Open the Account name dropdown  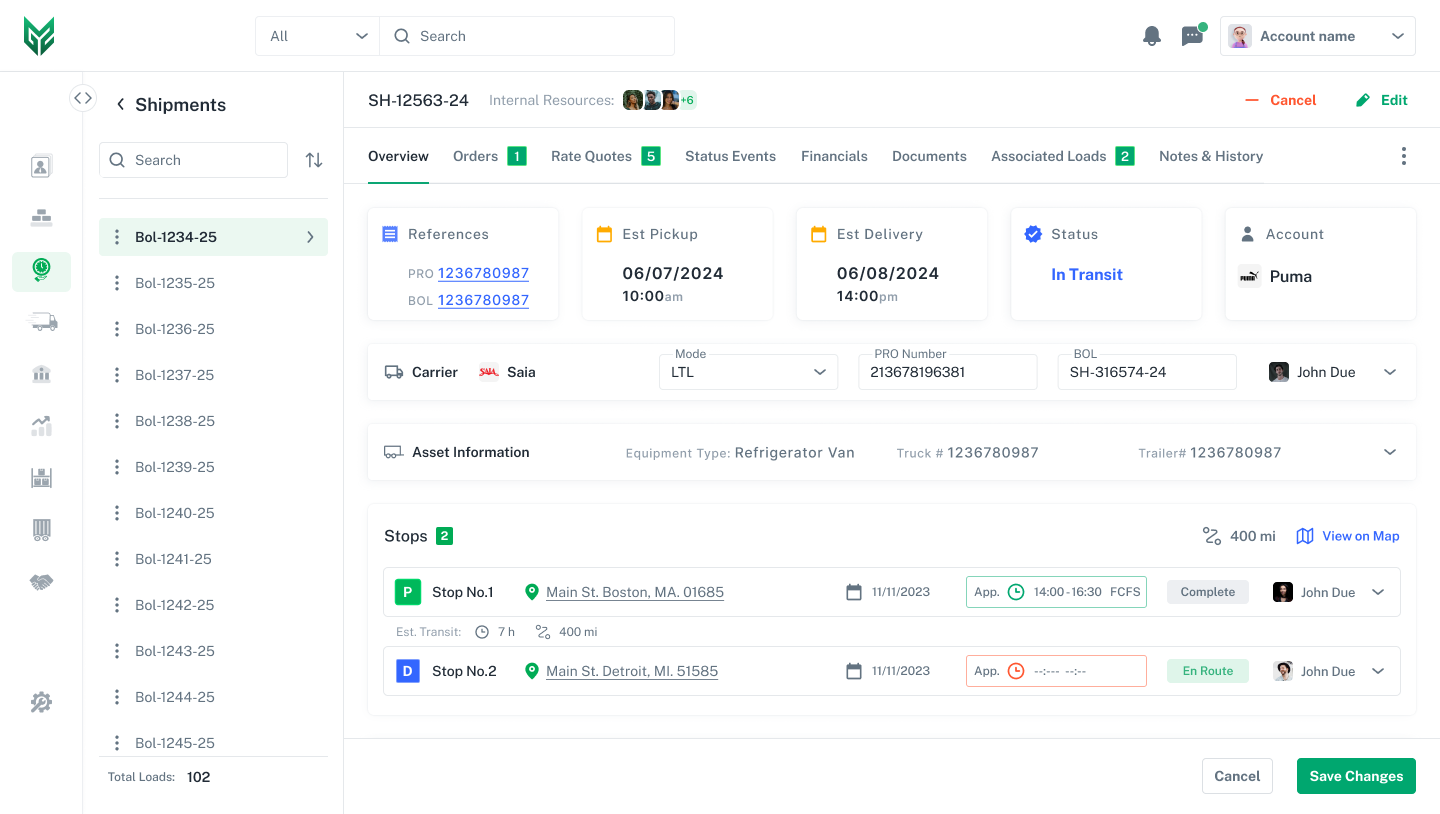pos(1318,36)
